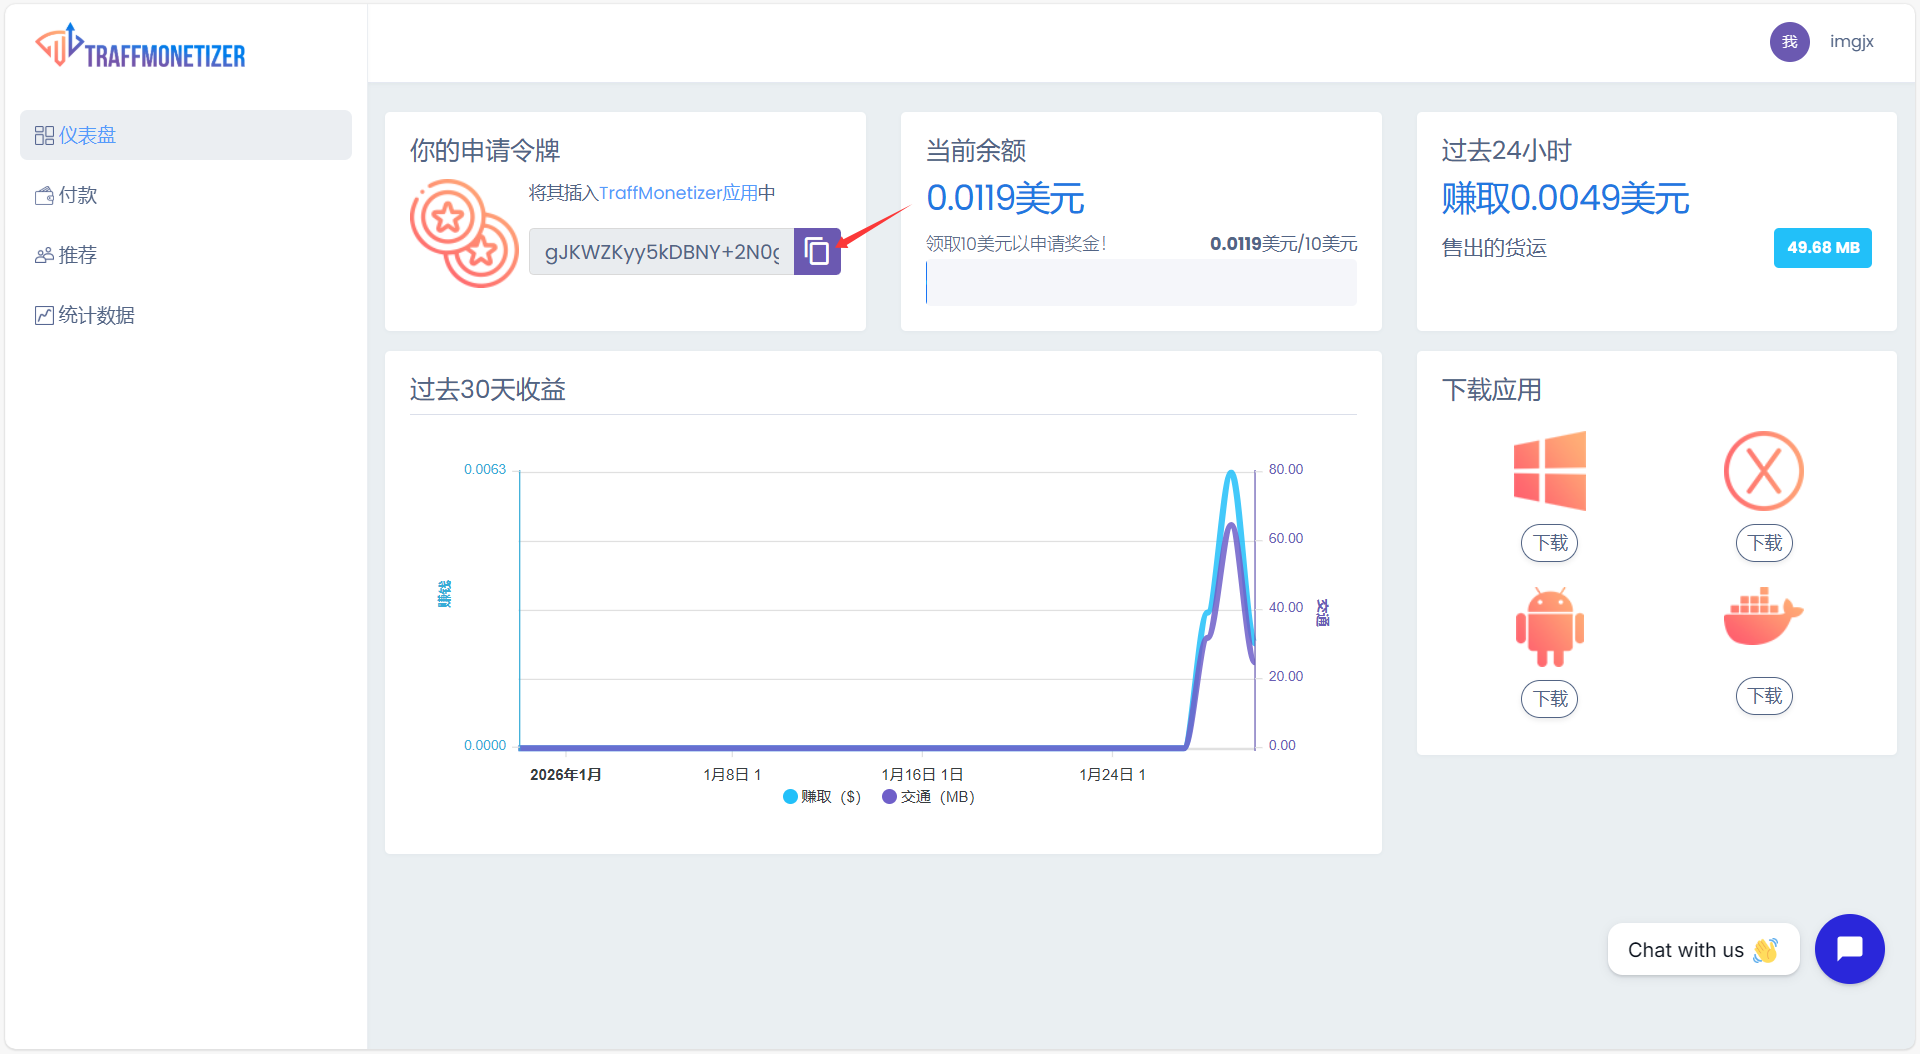Click the coin token illustration
This screenshot has height=1054, width=1920.
point(464,234)
